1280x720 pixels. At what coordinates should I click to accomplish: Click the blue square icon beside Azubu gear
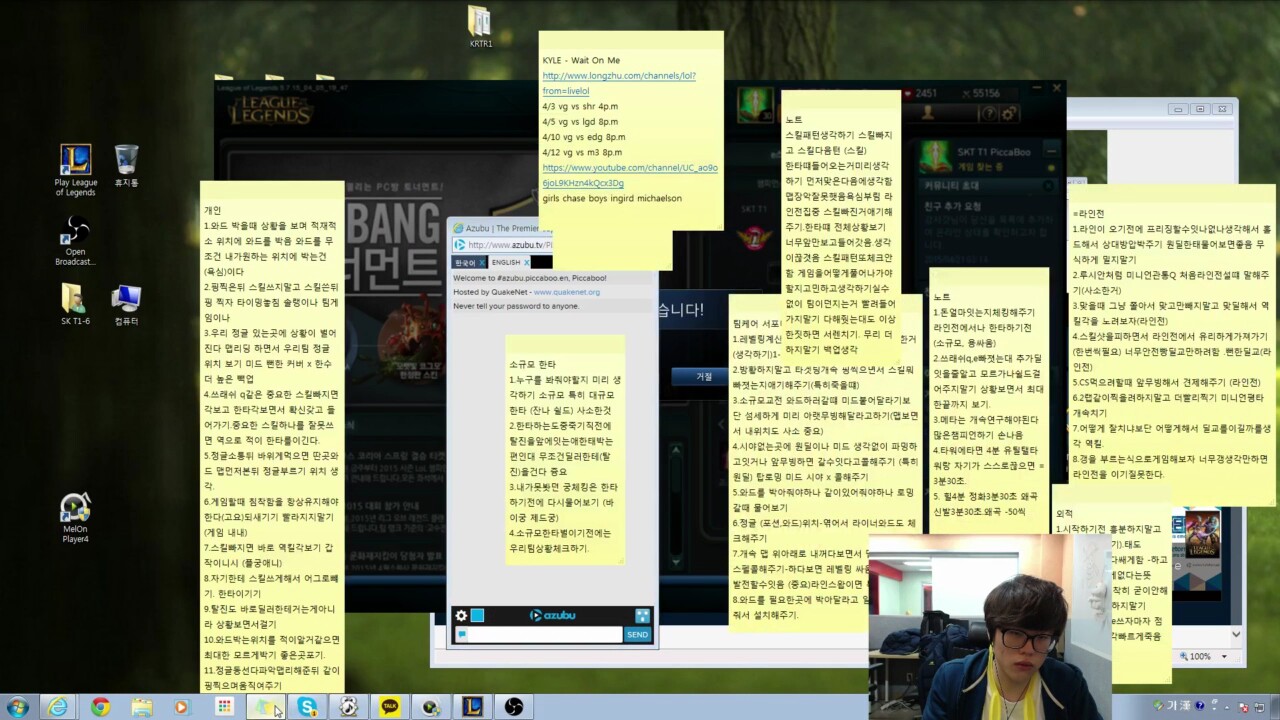(478, 616)
